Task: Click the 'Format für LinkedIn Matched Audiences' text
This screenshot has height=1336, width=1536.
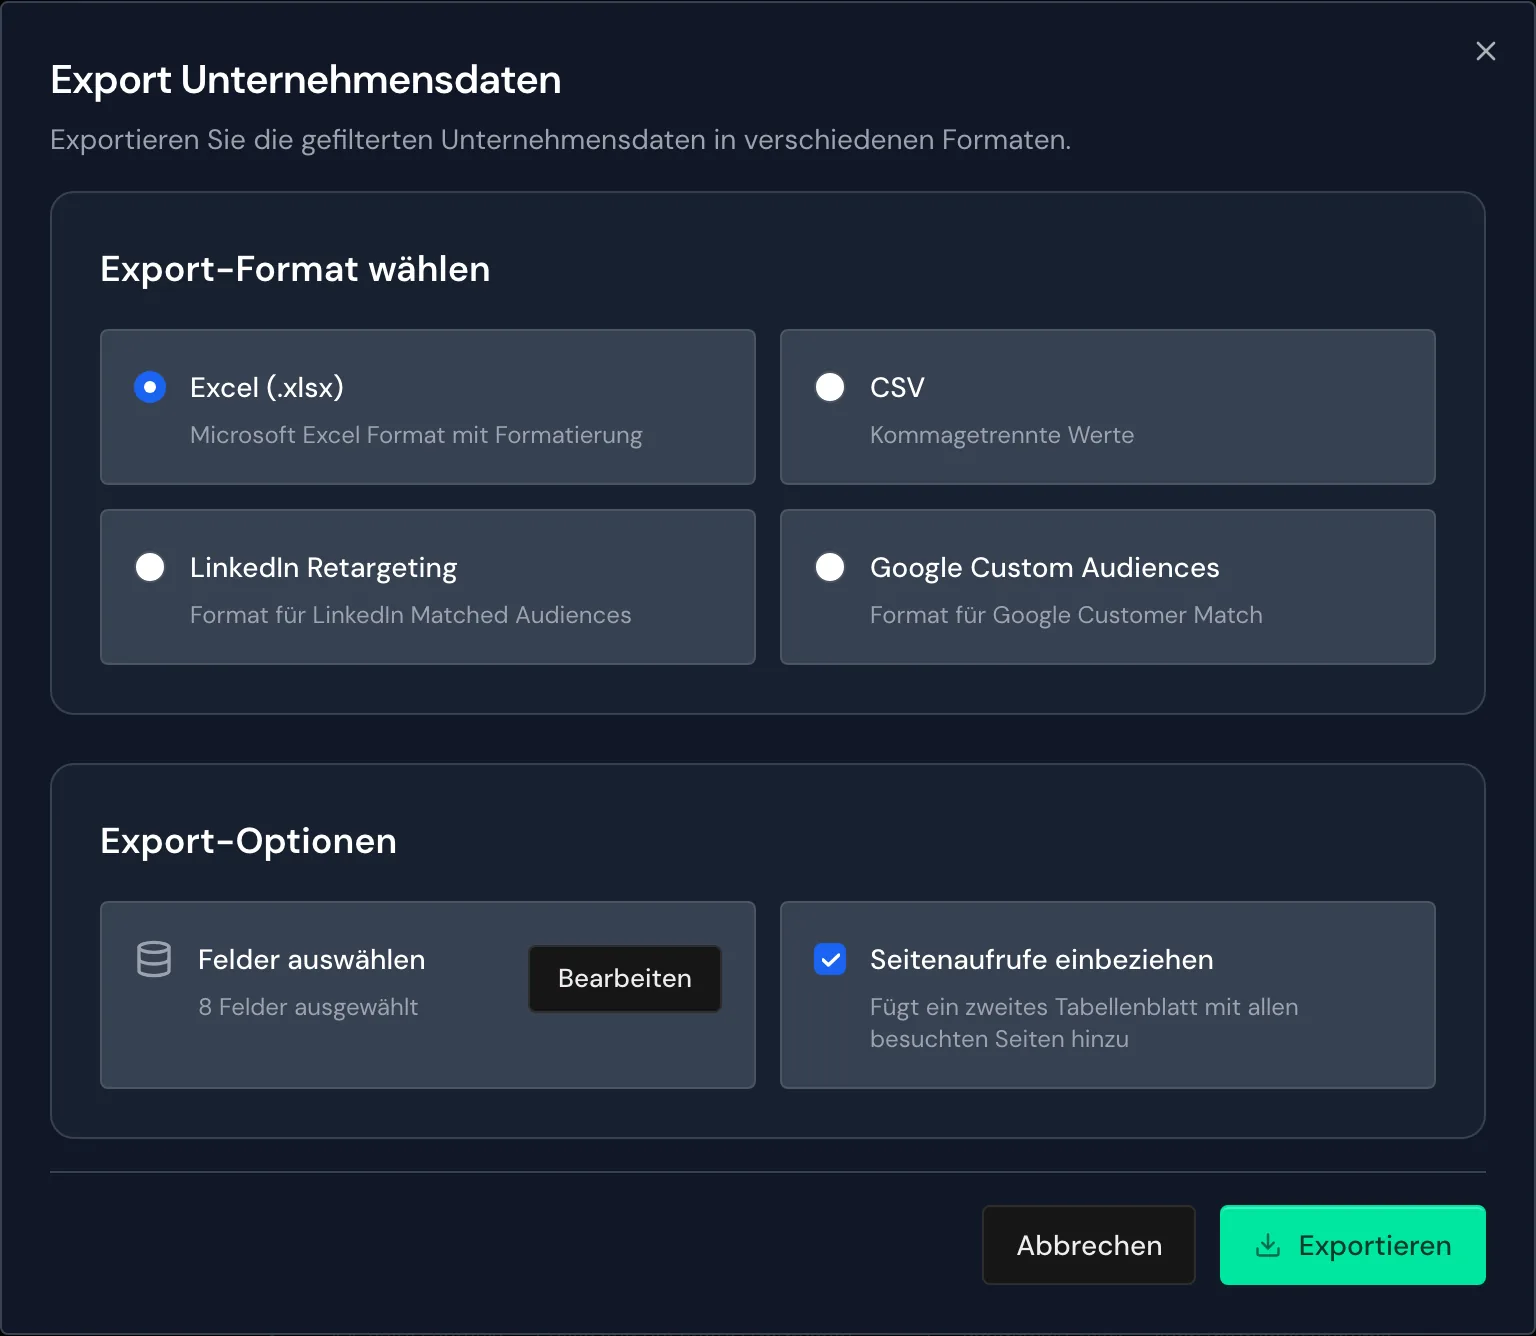Action: point(411,615)
